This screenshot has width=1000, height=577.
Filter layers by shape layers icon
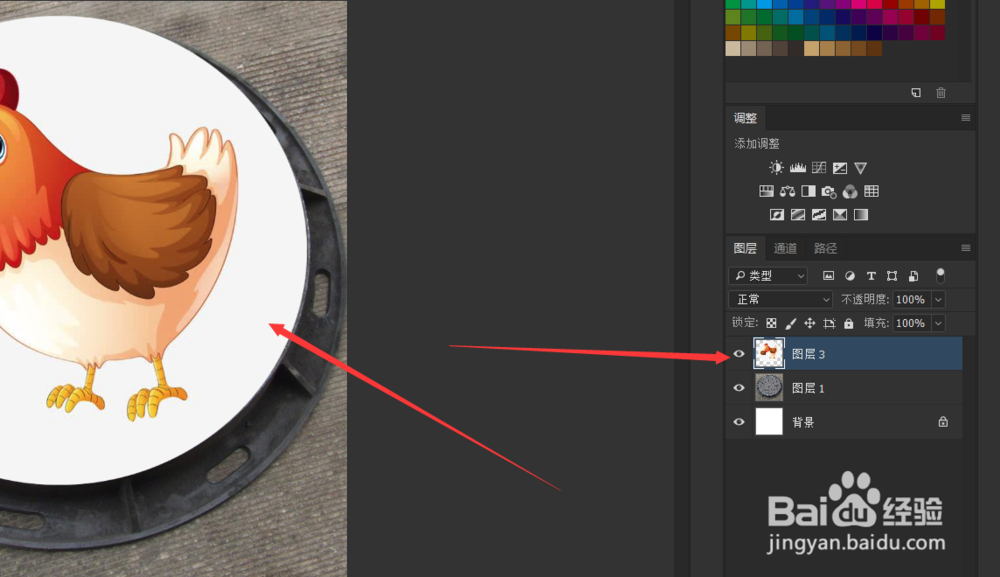[x=892, y=275]
